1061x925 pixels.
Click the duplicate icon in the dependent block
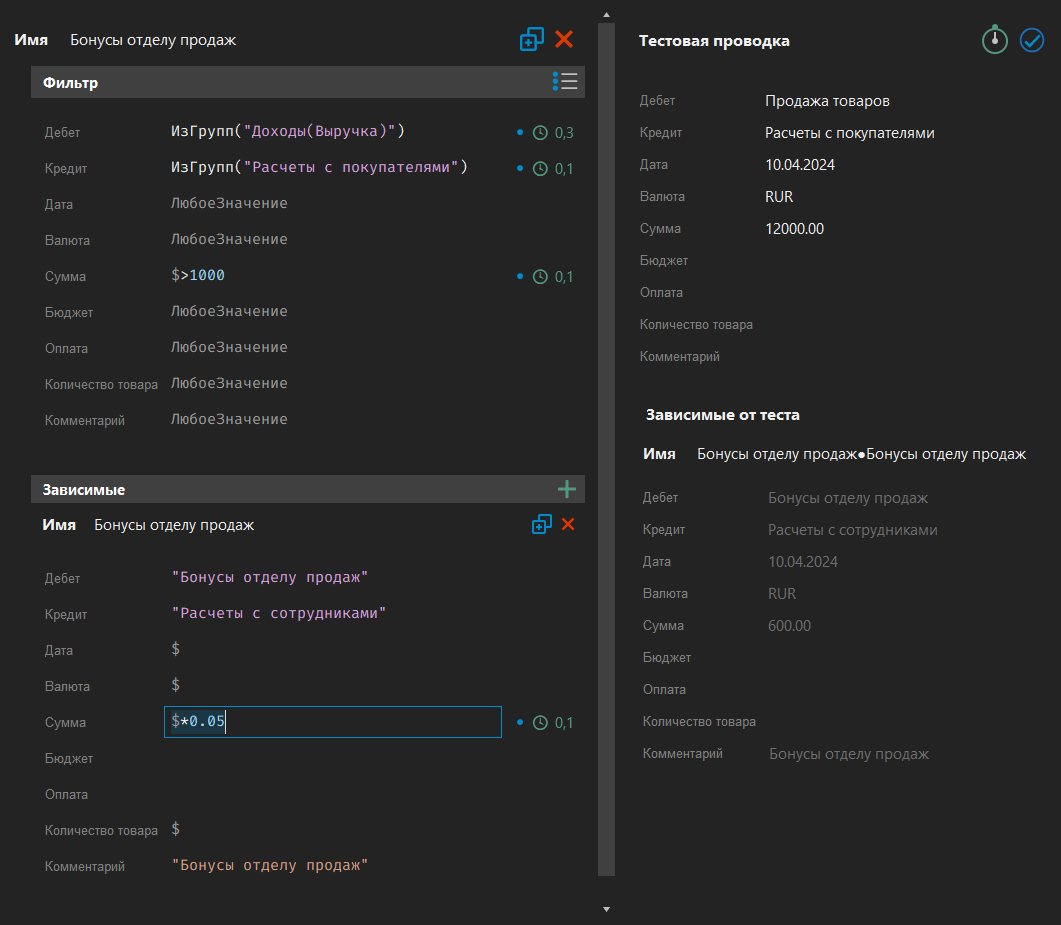tap(541, 524)
